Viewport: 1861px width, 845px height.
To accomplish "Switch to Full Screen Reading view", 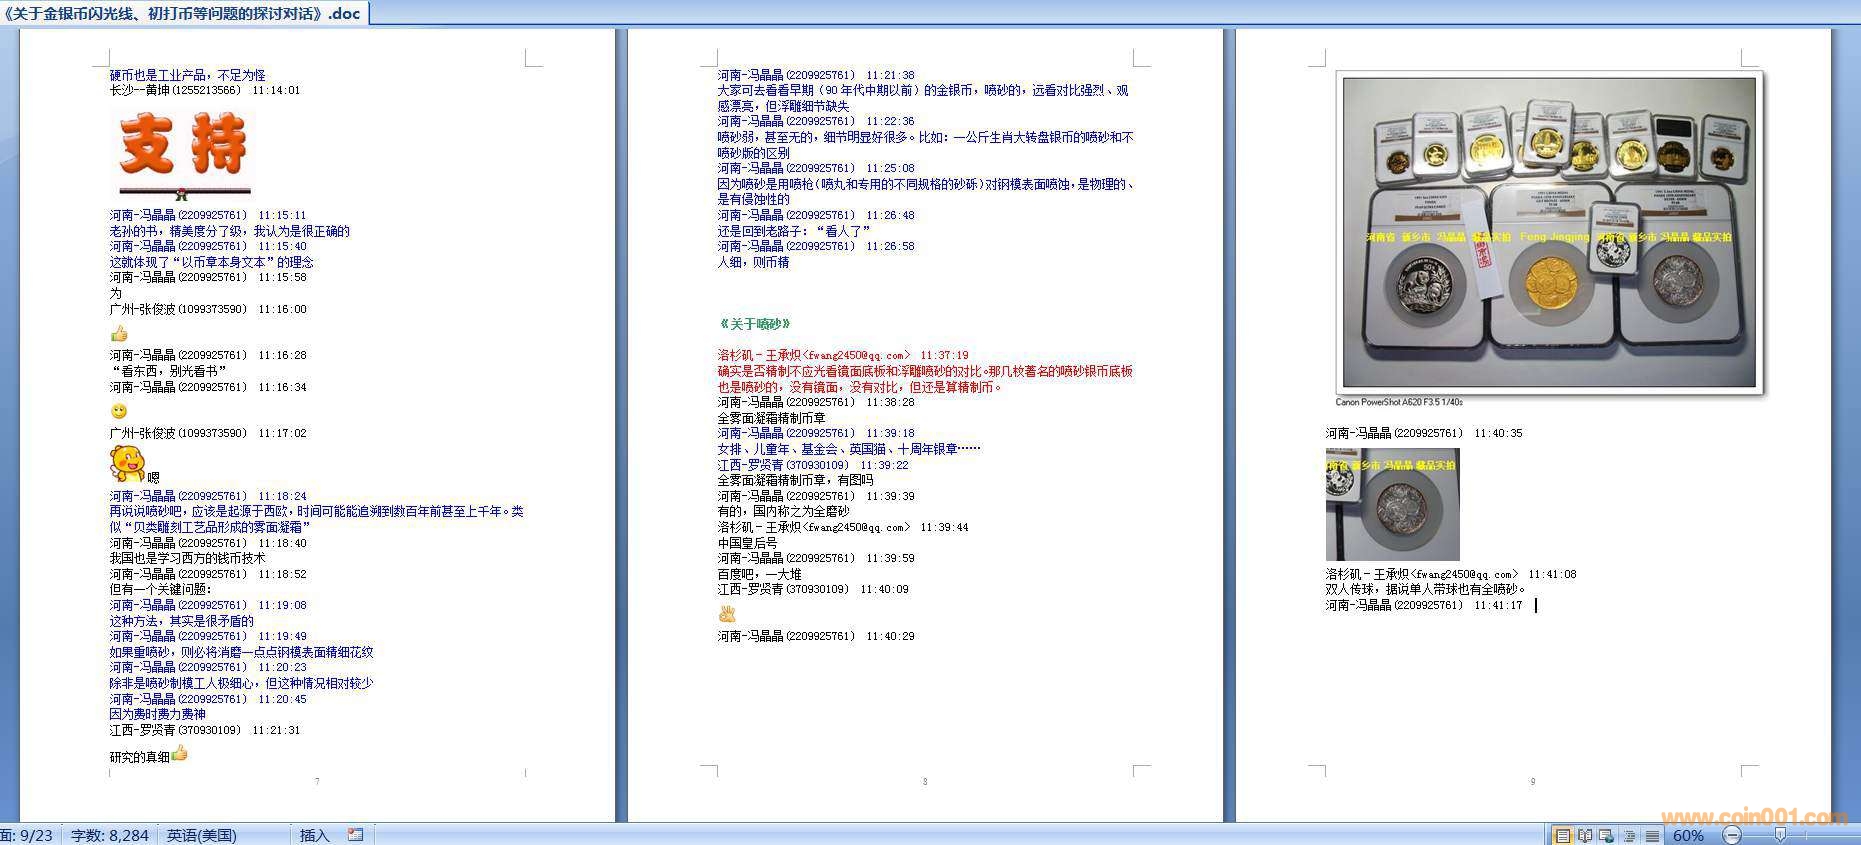I will click(1584, 835).
